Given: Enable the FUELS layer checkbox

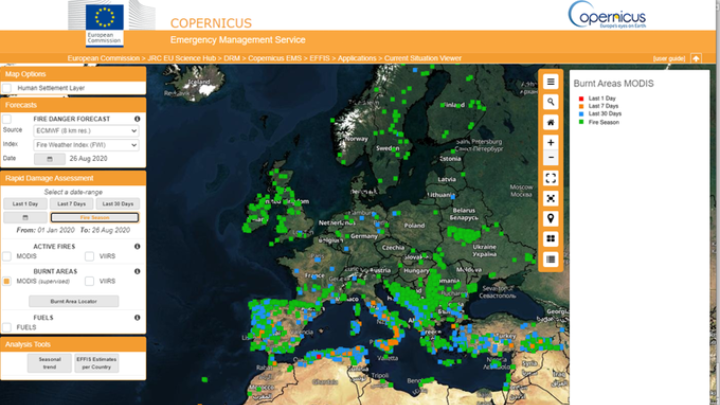Looking at the screenshot, I should coord(7,327).
